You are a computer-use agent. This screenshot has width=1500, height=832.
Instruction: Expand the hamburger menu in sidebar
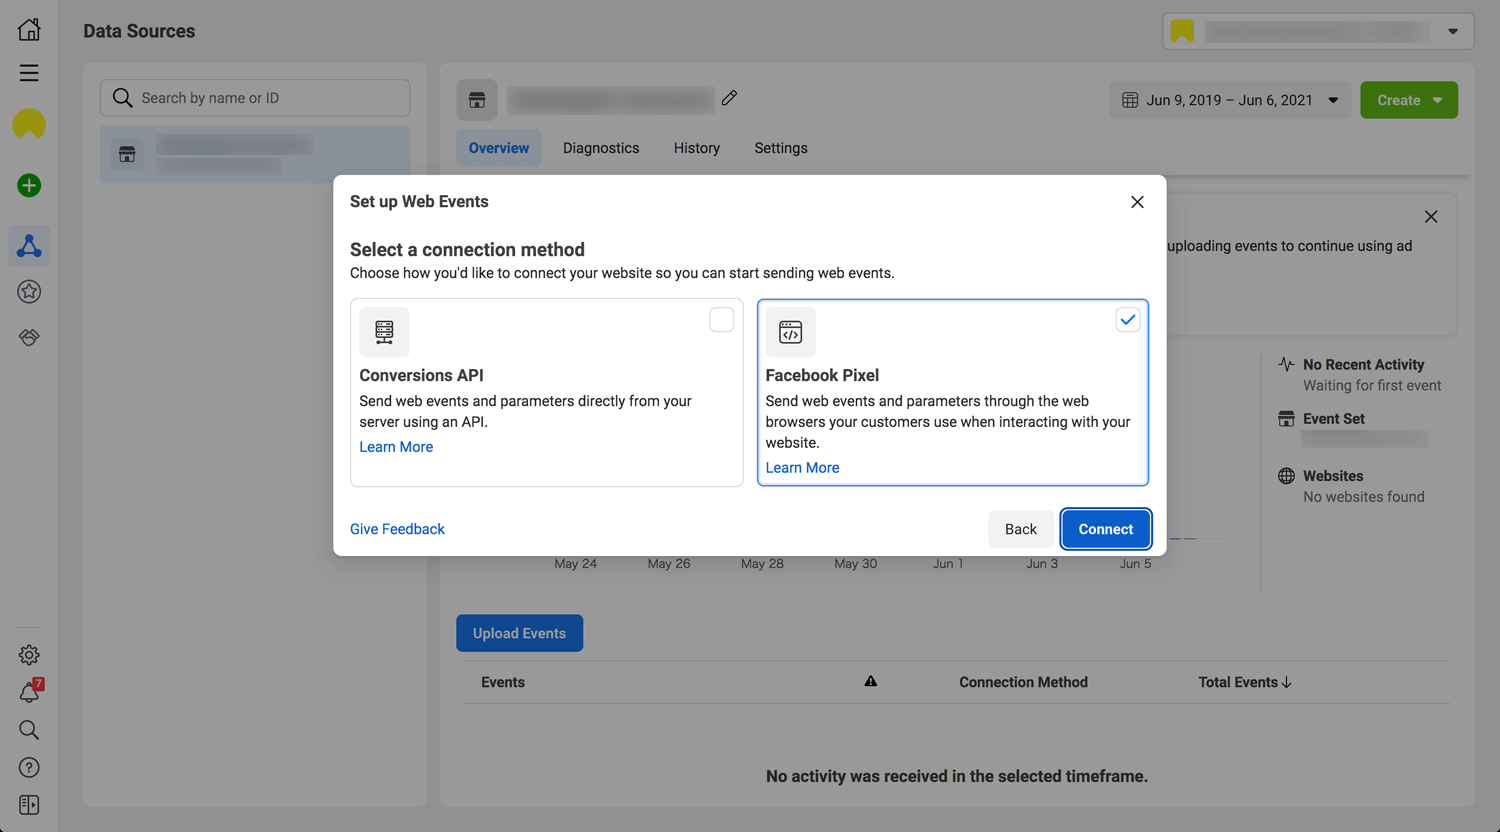coord(29,73)
